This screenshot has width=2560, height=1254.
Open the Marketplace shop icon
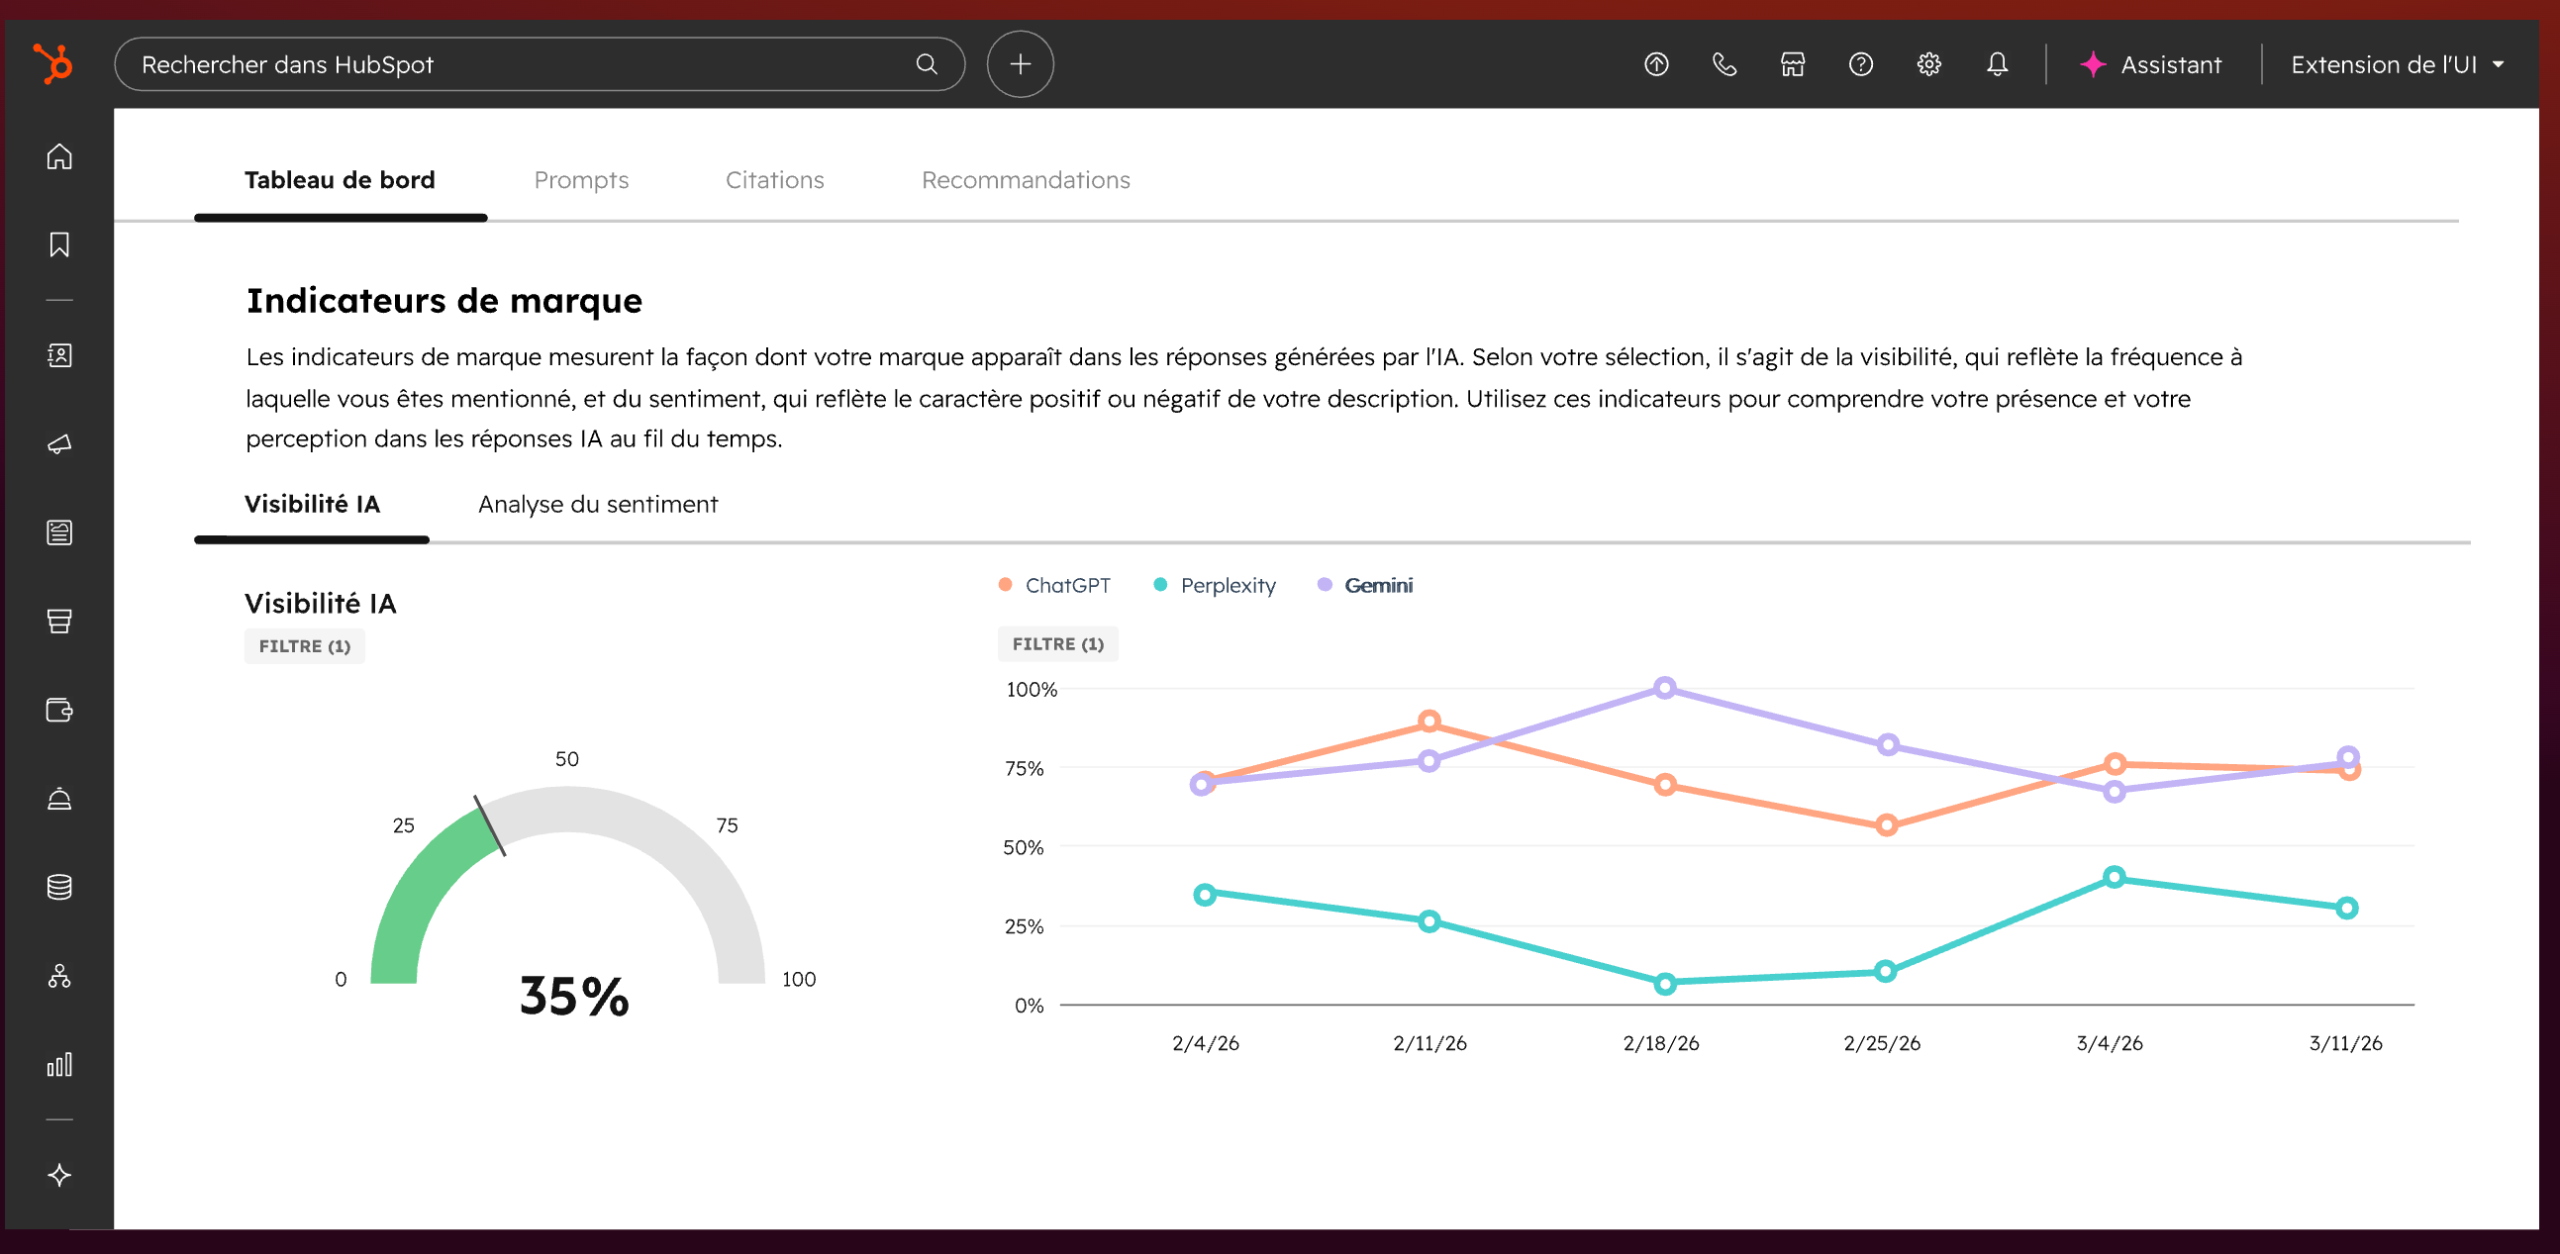coord(1792,64)
